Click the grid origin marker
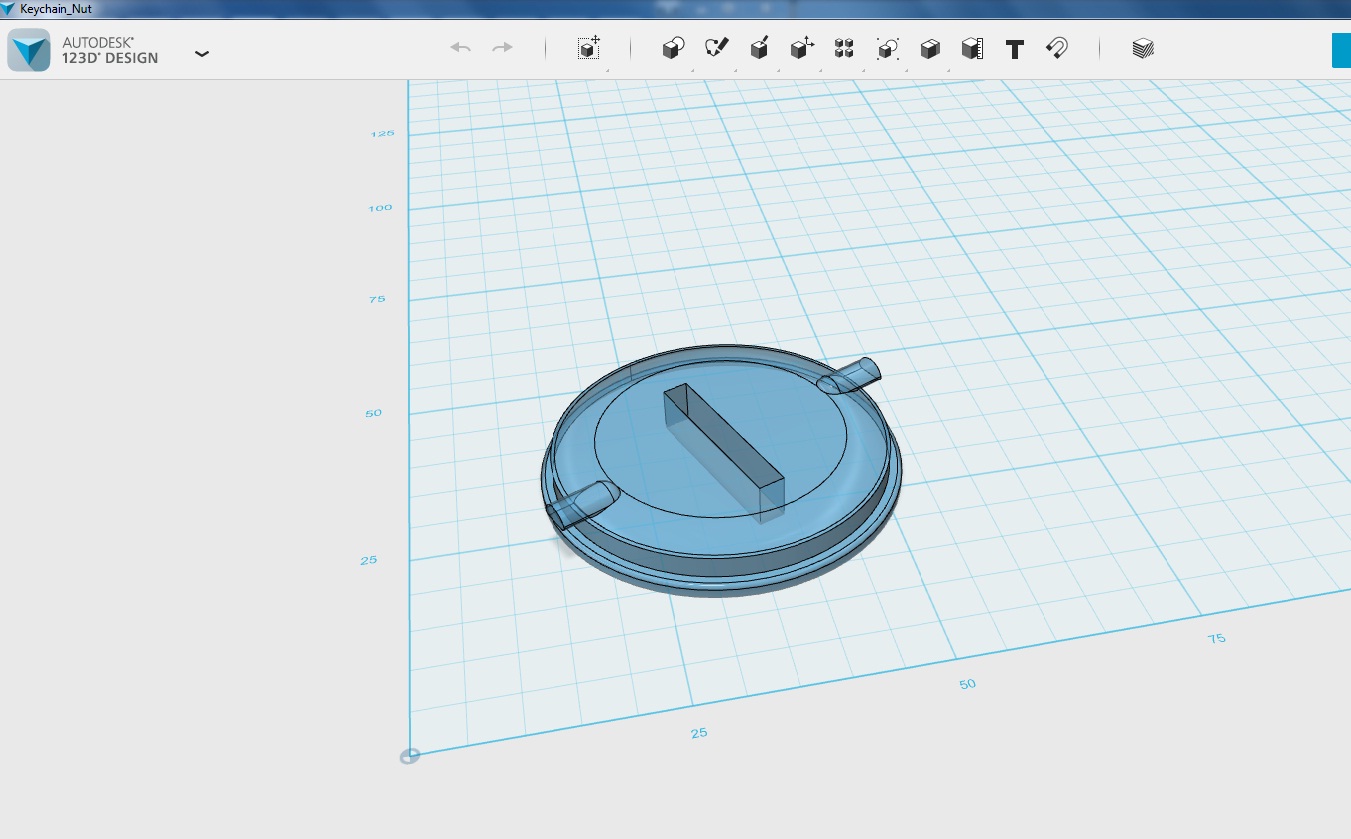 point(409,756)
